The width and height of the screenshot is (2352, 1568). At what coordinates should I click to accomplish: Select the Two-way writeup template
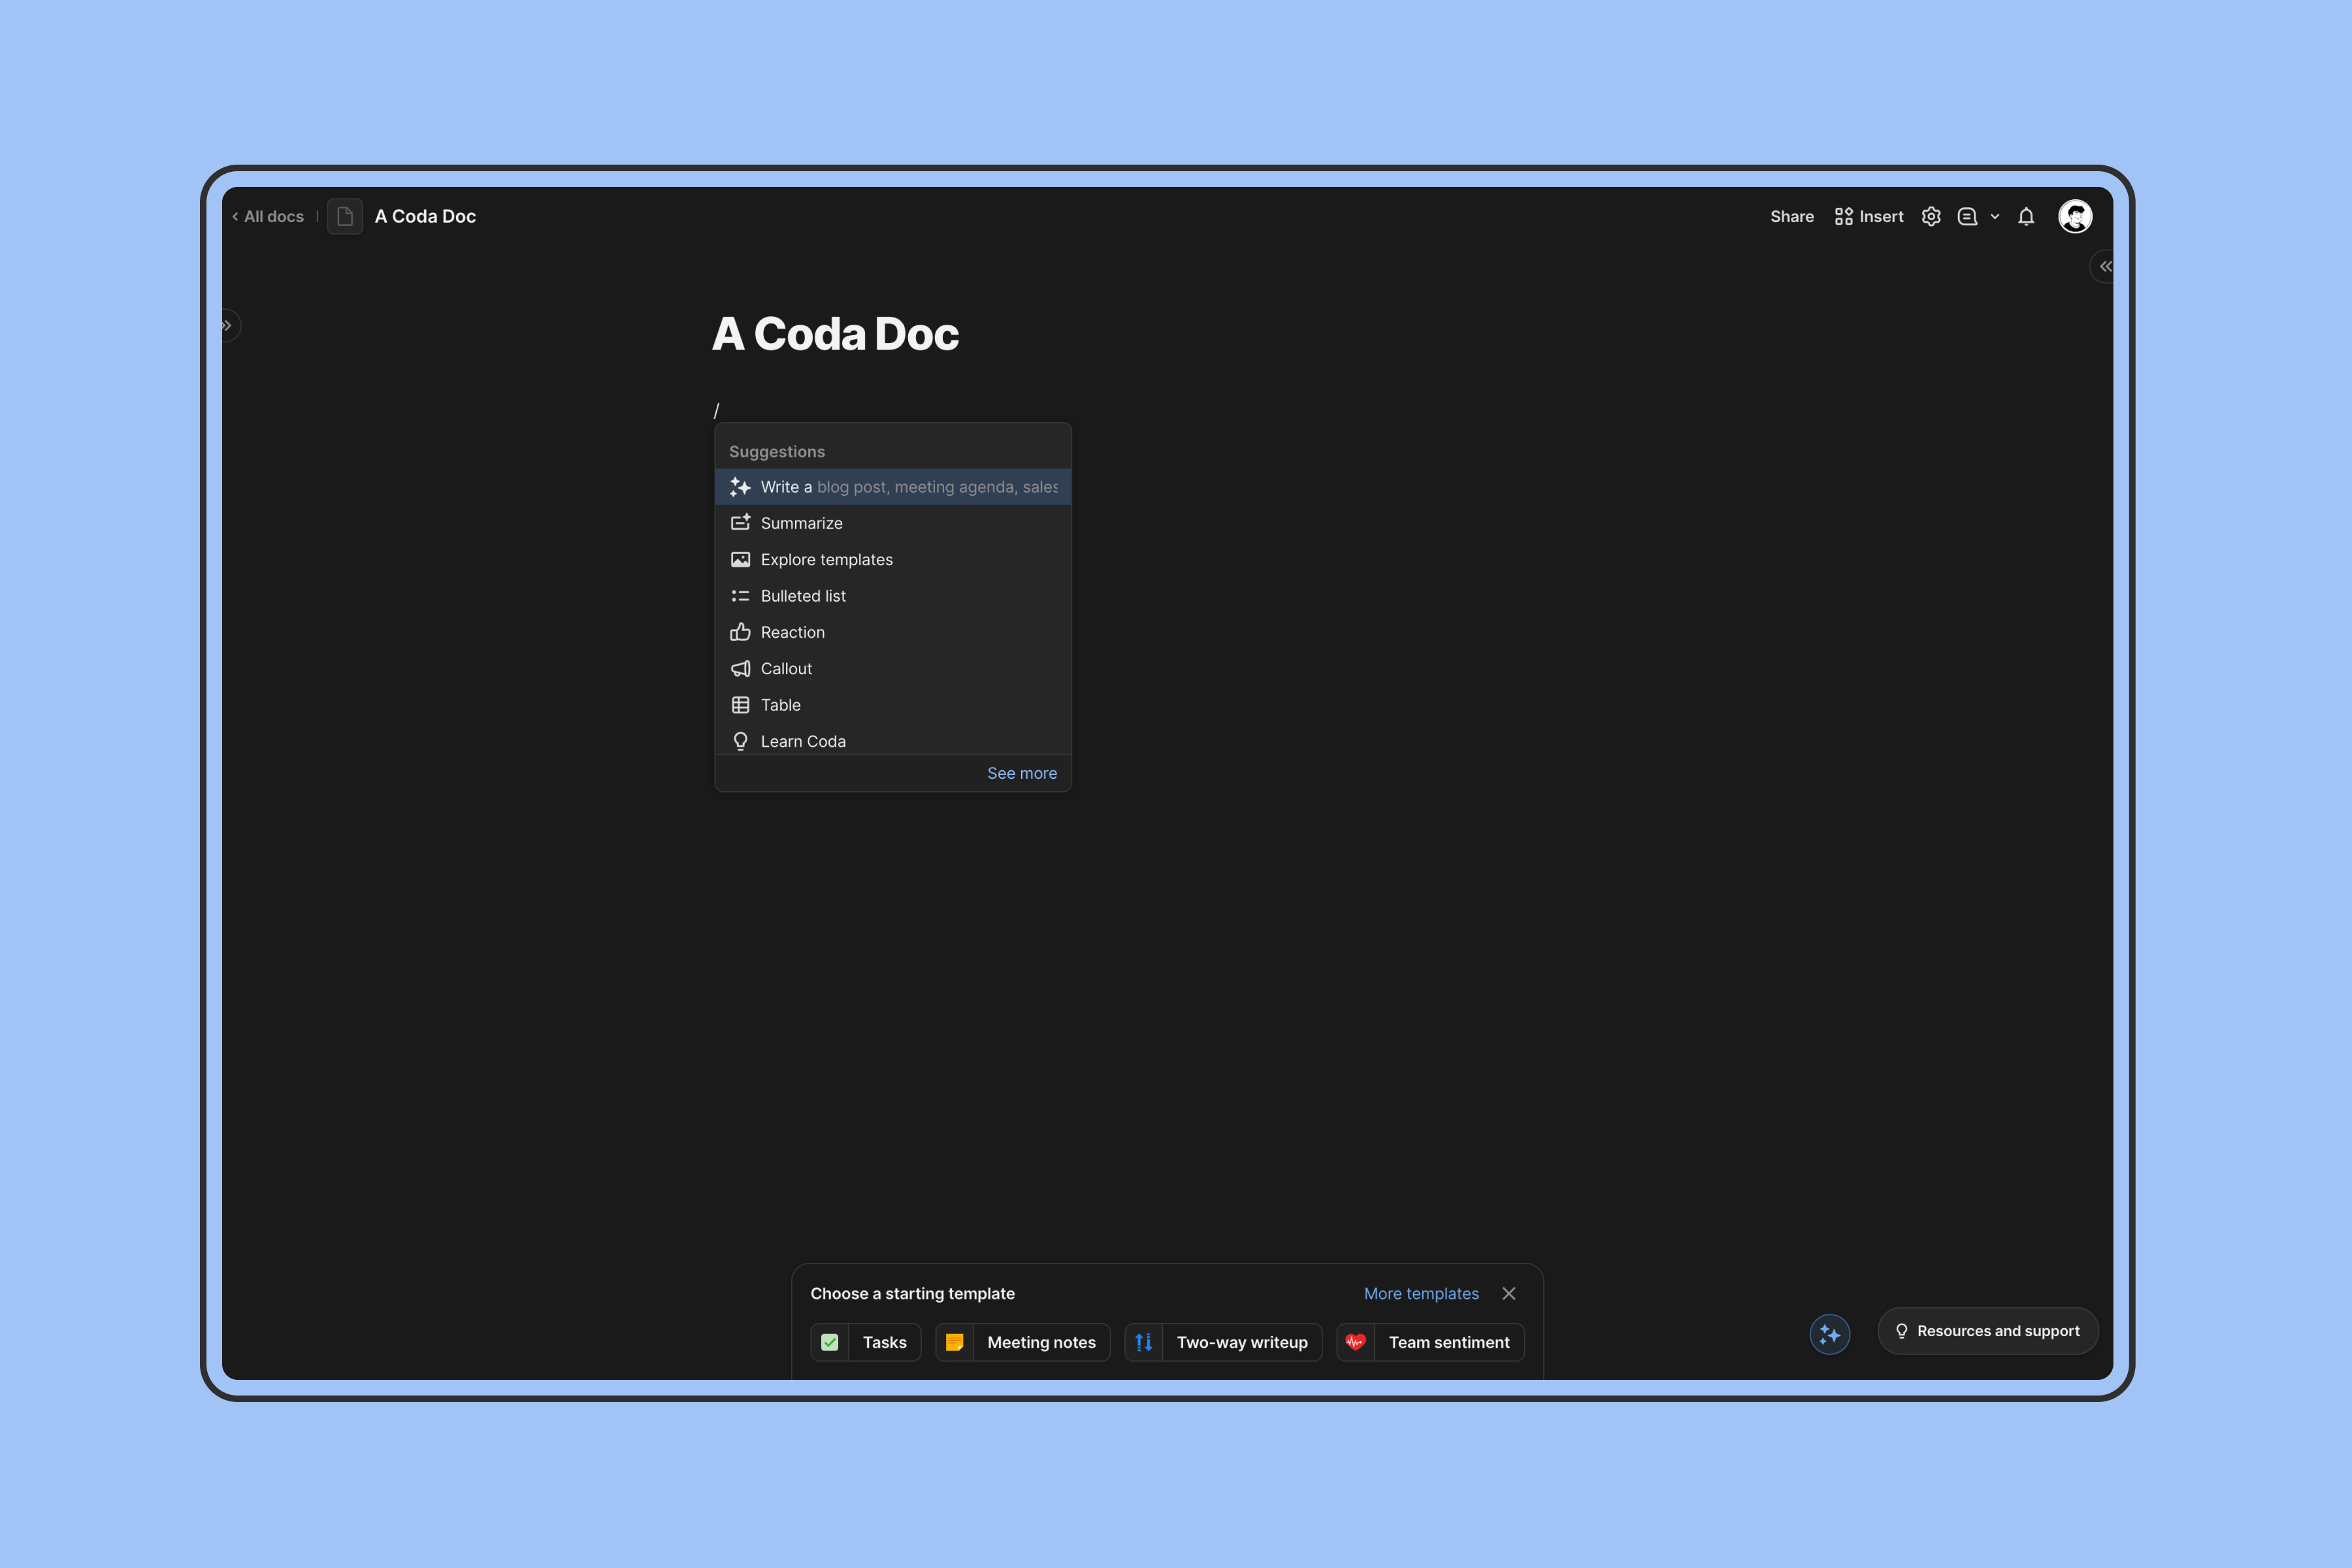tap(1225, 1342)
